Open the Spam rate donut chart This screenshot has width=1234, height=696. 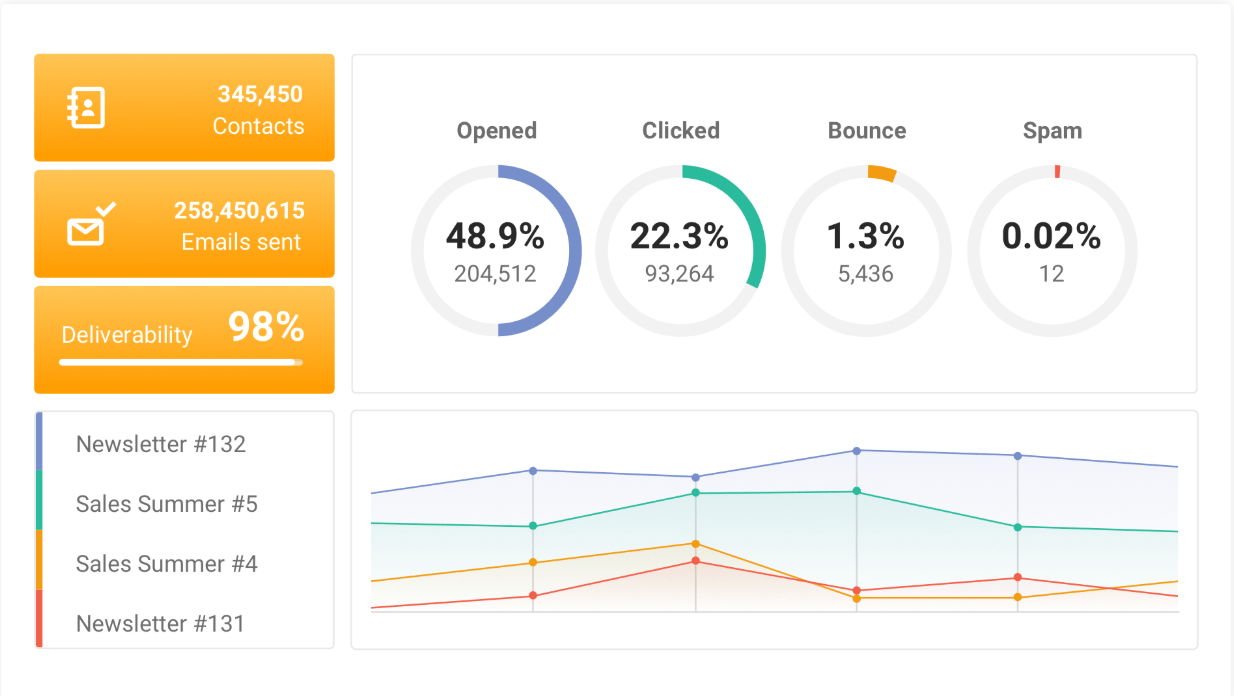[1052, 250]
